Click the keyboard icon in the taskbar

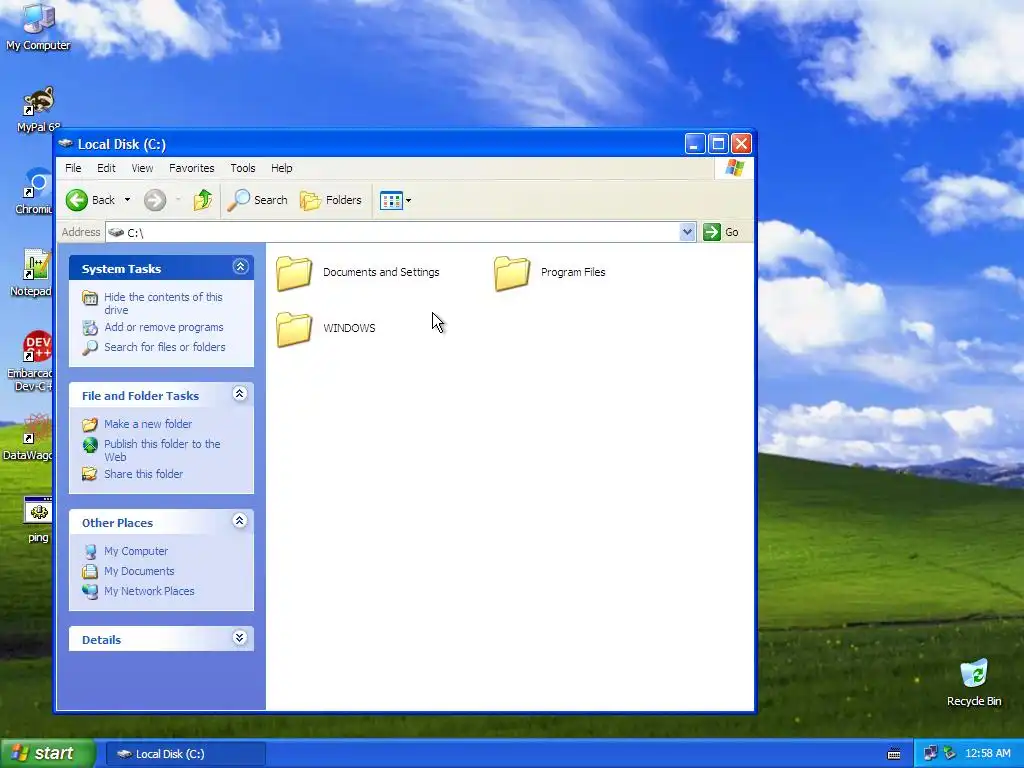pyautogui.click(x=894, y=754)
